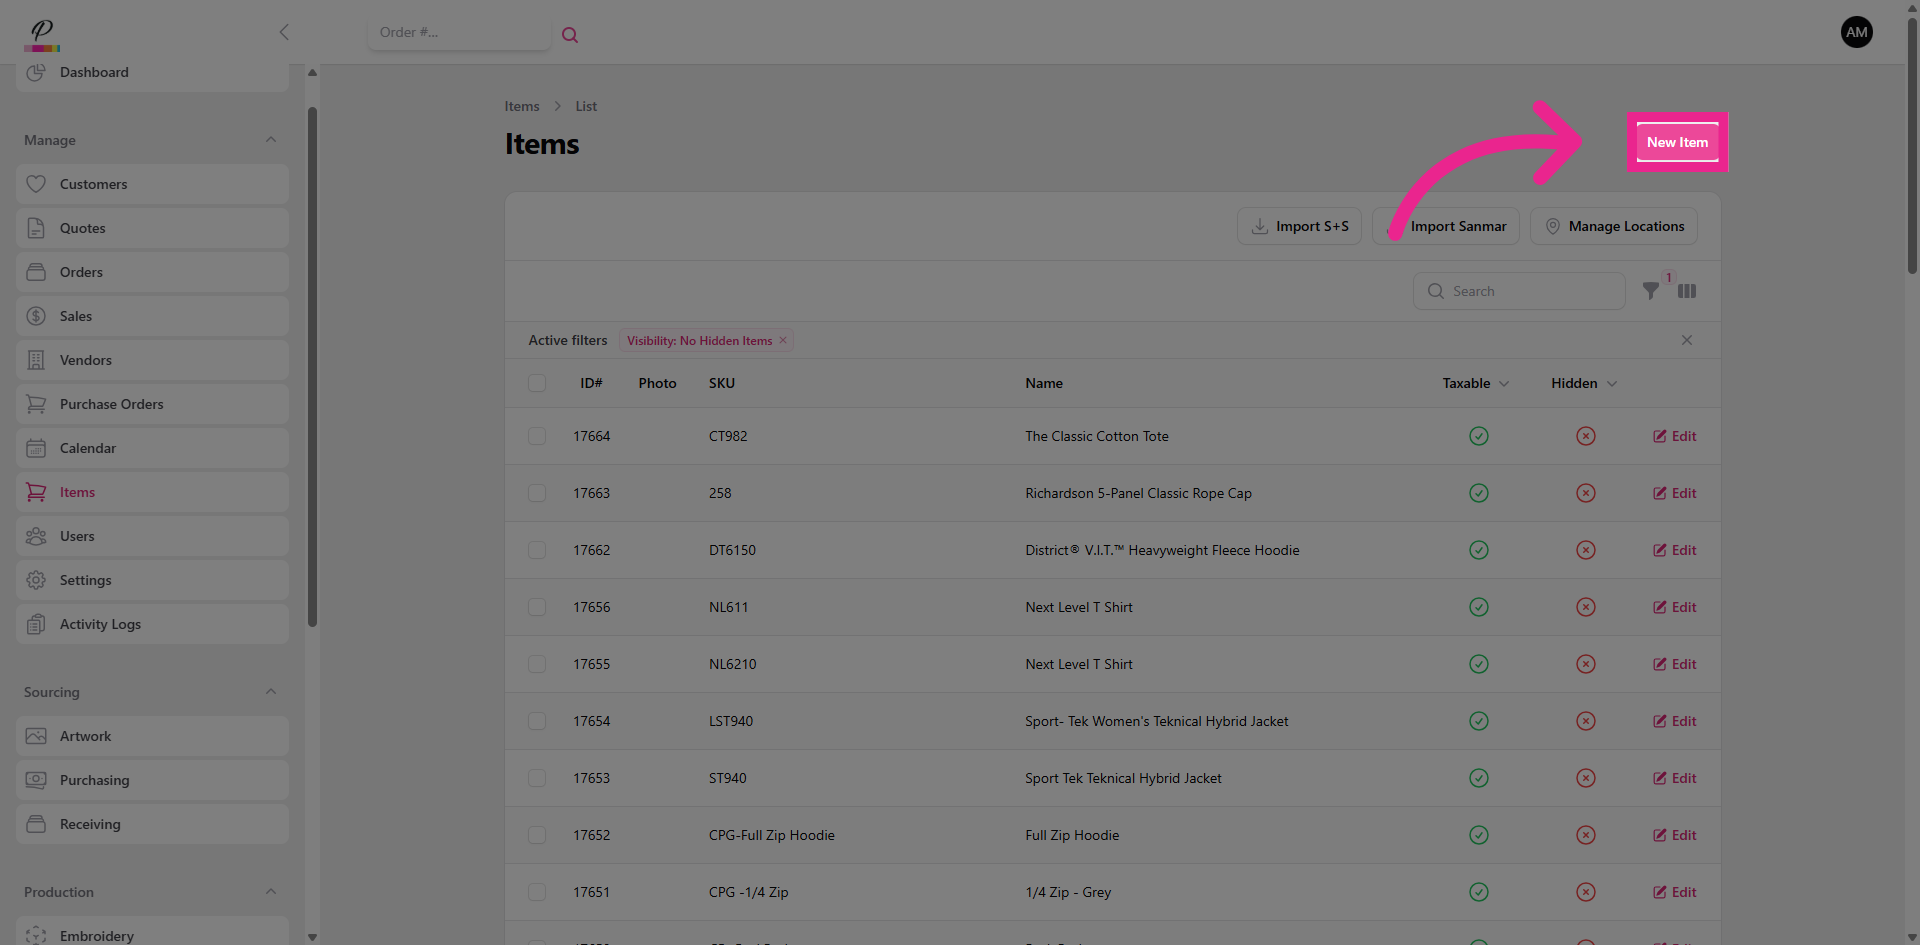Image resolution: width=1920 pixels, height=945 pixels.
Task: Collapse the sidebar with the chevron arrow
Action: point(284,32)
